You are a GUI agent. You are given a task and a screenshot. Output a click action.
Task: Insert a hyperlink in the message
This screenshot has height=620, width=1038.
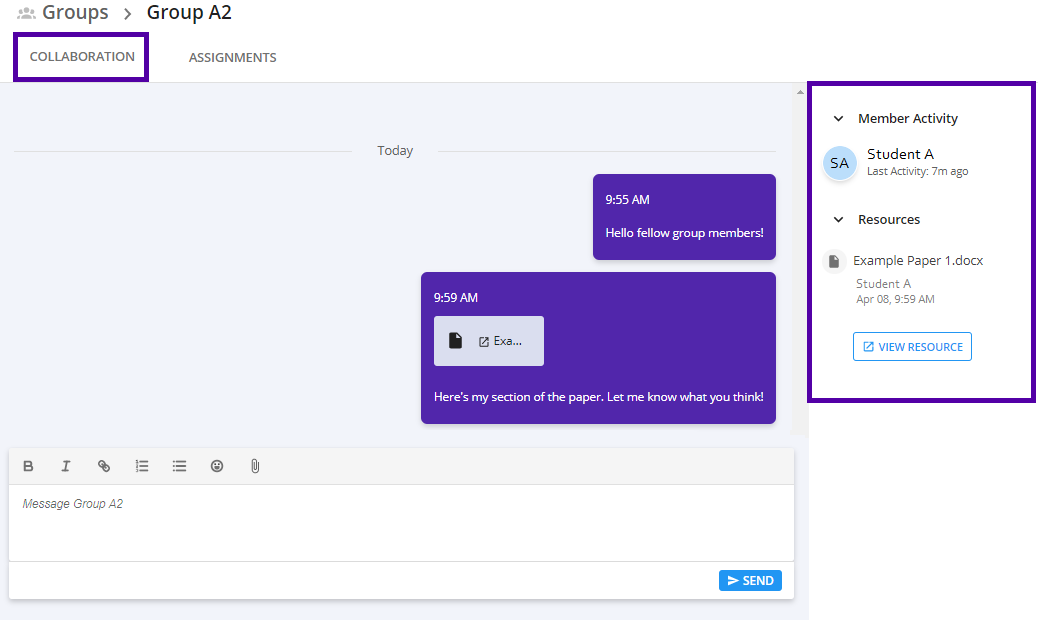(104, 466)
